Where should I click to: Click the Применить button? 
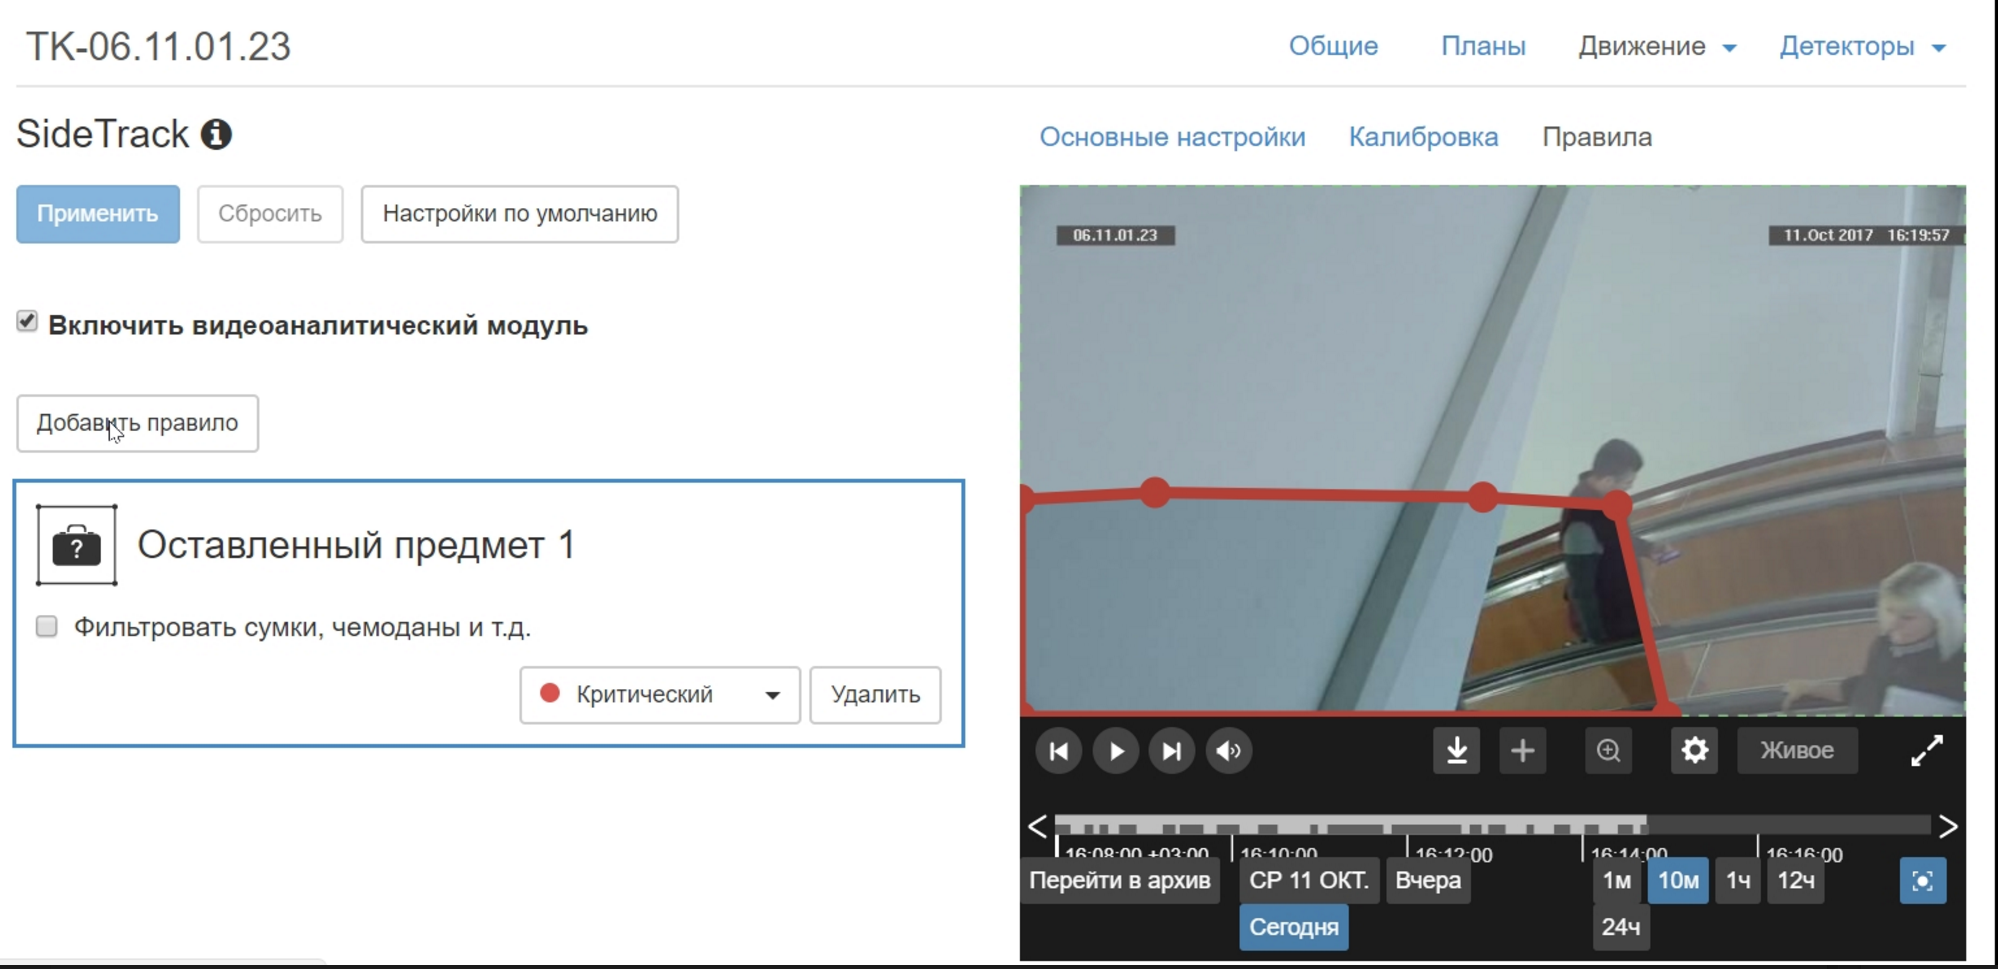[x=98, y=214]
